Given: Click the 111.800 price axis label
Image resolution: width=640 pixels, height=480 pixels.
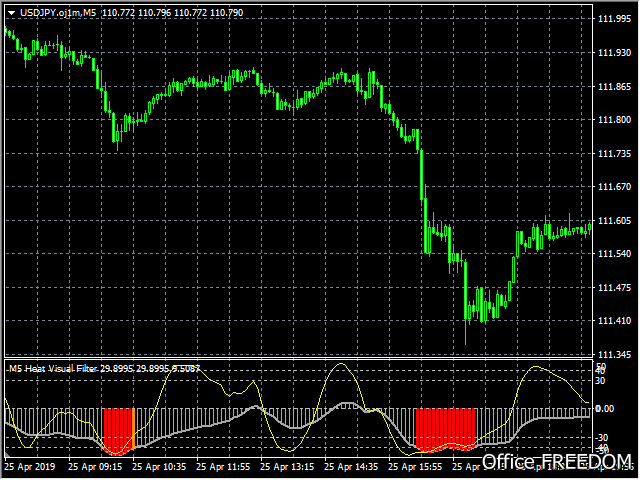Looking at the screenshot, I should [x=614, y=120].
